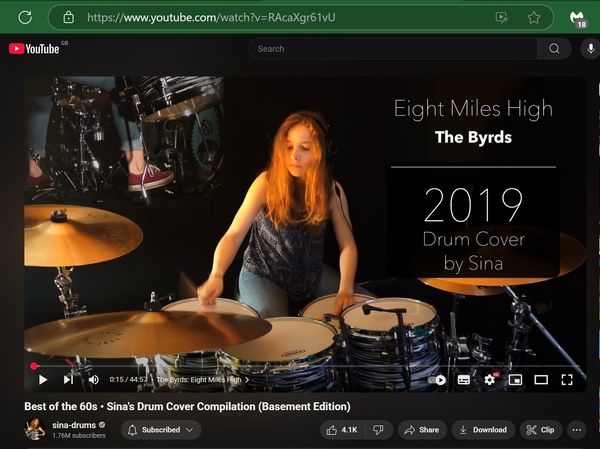The height and width of the screenshot is (449, 600).
Task: Play the video
Action: [43, 379]
